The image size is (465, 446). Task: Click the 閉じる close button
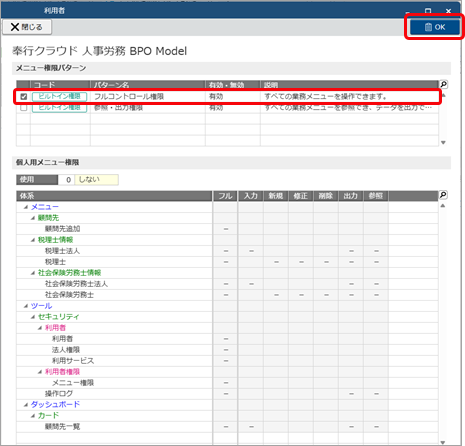point(27,27)
